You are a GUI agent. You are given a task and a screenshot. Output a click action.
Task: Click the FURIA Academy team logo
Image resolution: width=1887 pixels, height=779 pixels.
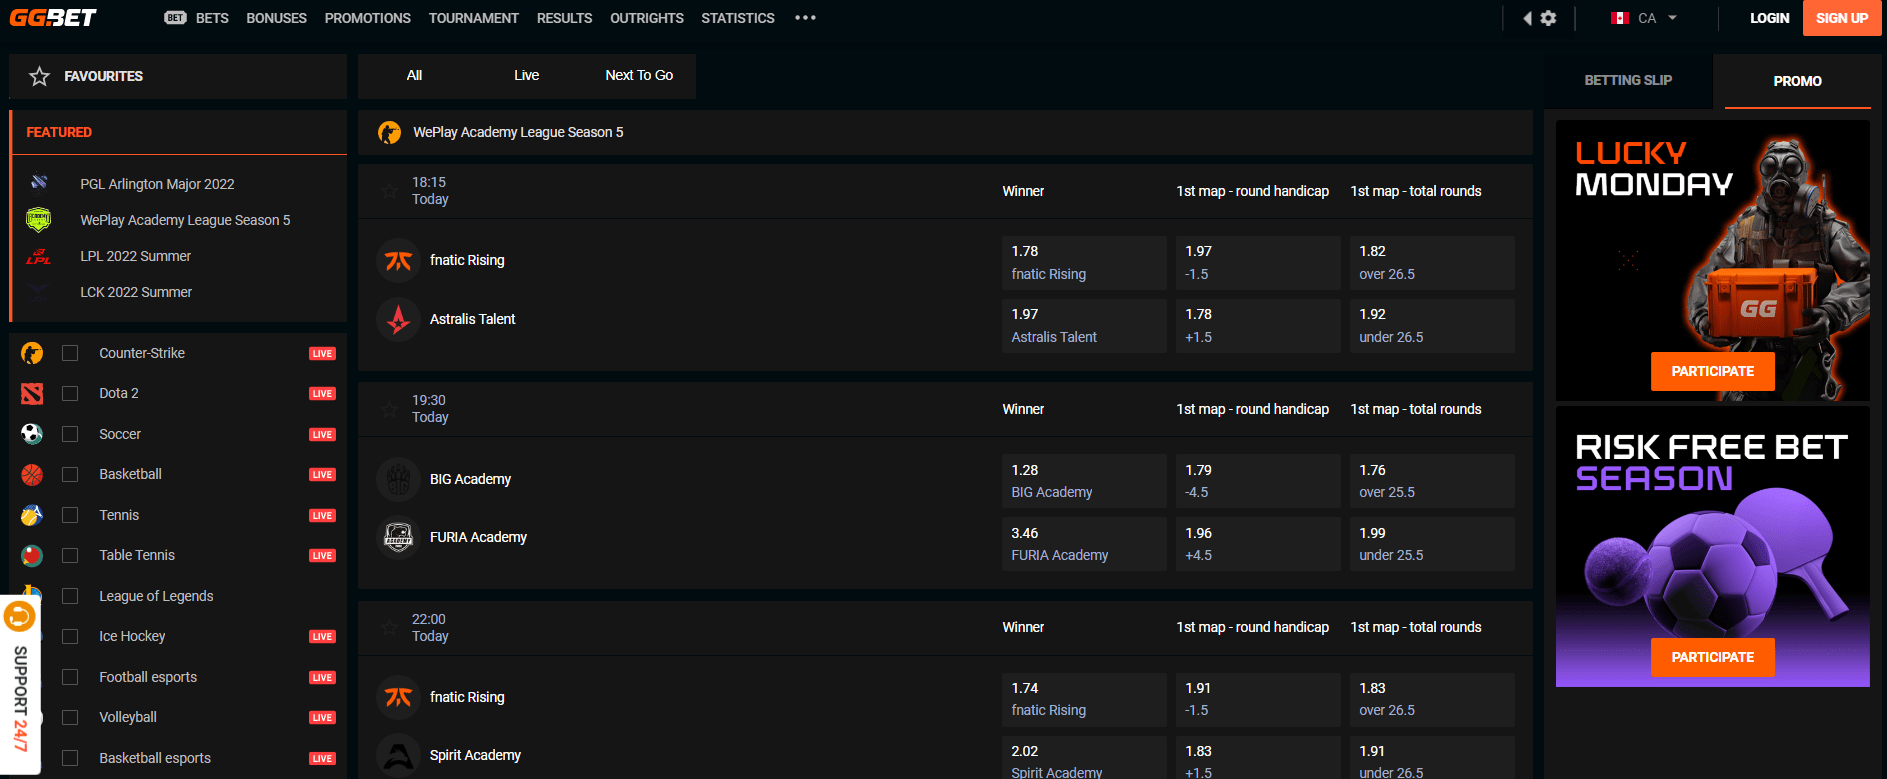click(x=398, y=538)
